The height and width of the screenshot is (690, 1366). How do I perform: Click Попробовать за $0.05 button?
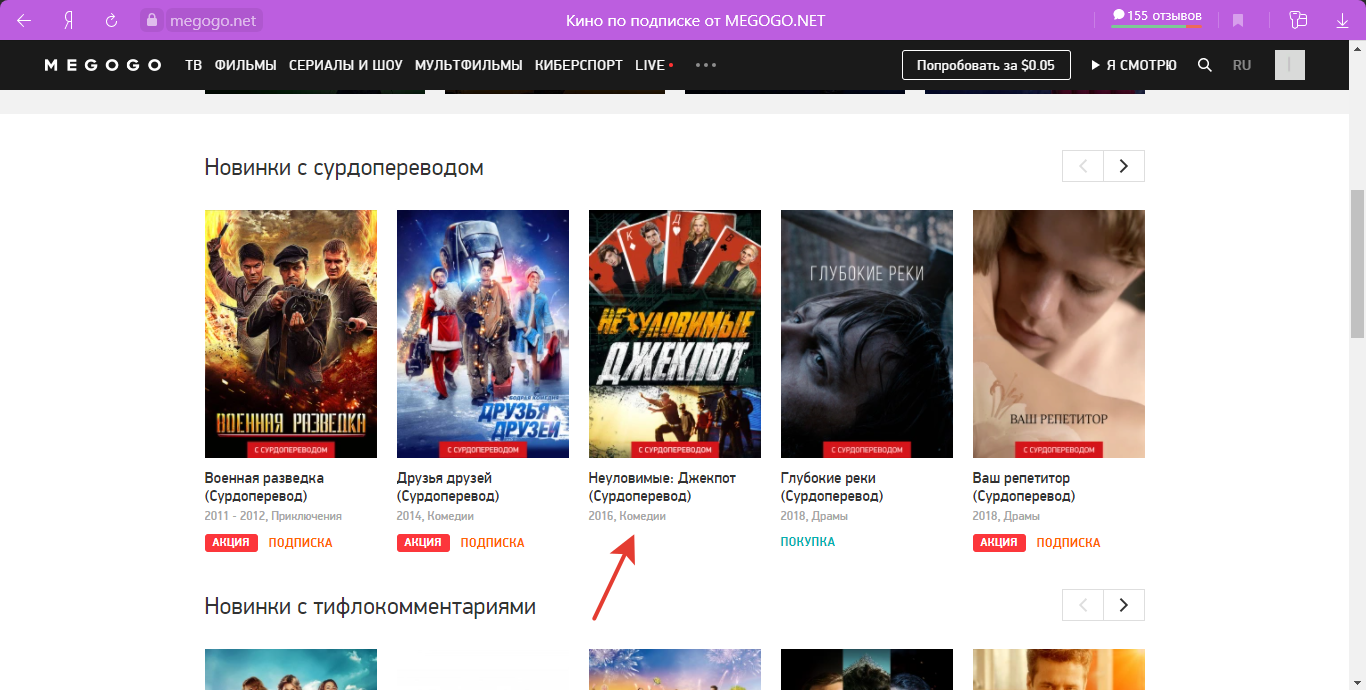point(986,65)
